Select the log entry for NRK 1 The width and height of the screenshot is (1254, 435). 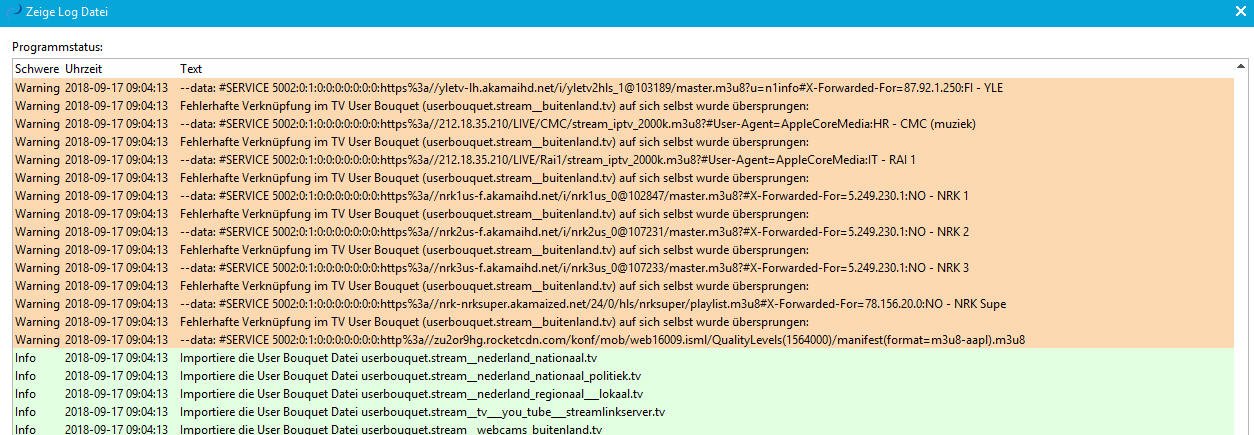pyautogui.click(x=574, y=196)
